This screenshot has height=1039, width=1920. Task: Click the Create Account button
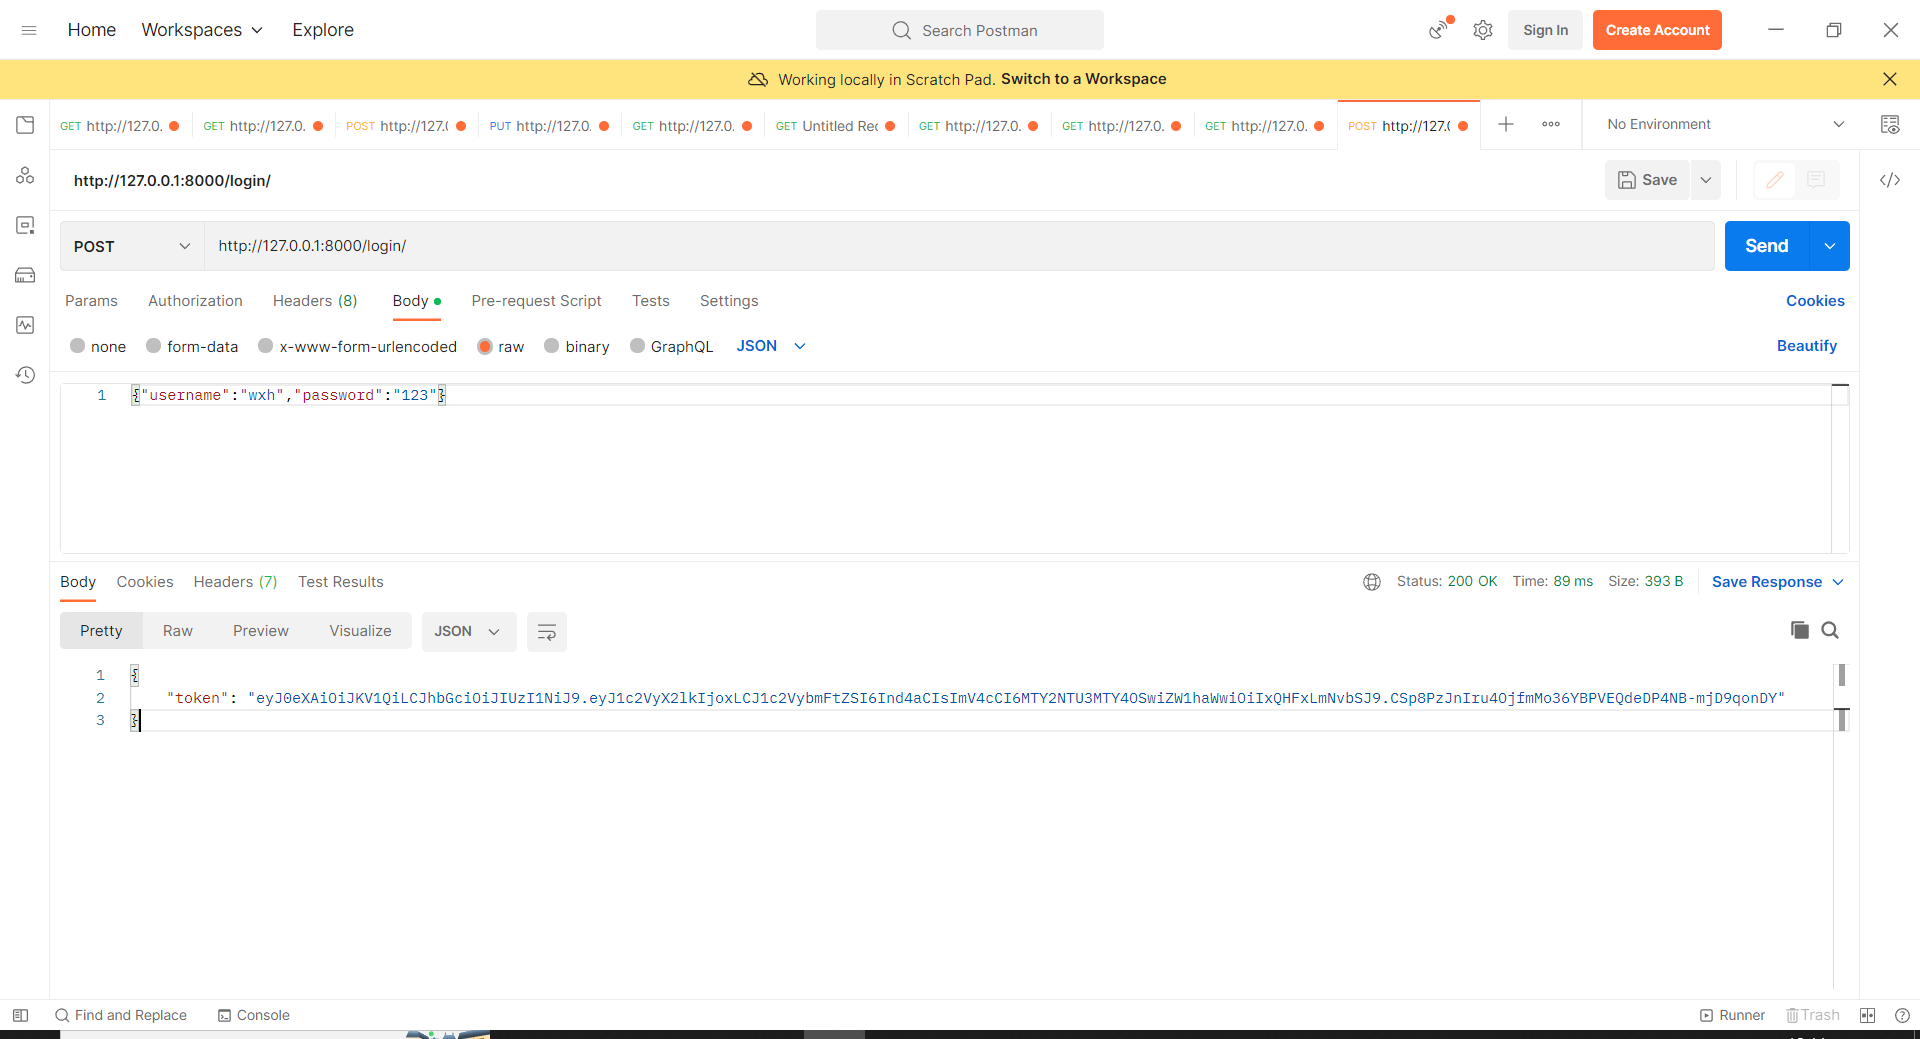1657,30
